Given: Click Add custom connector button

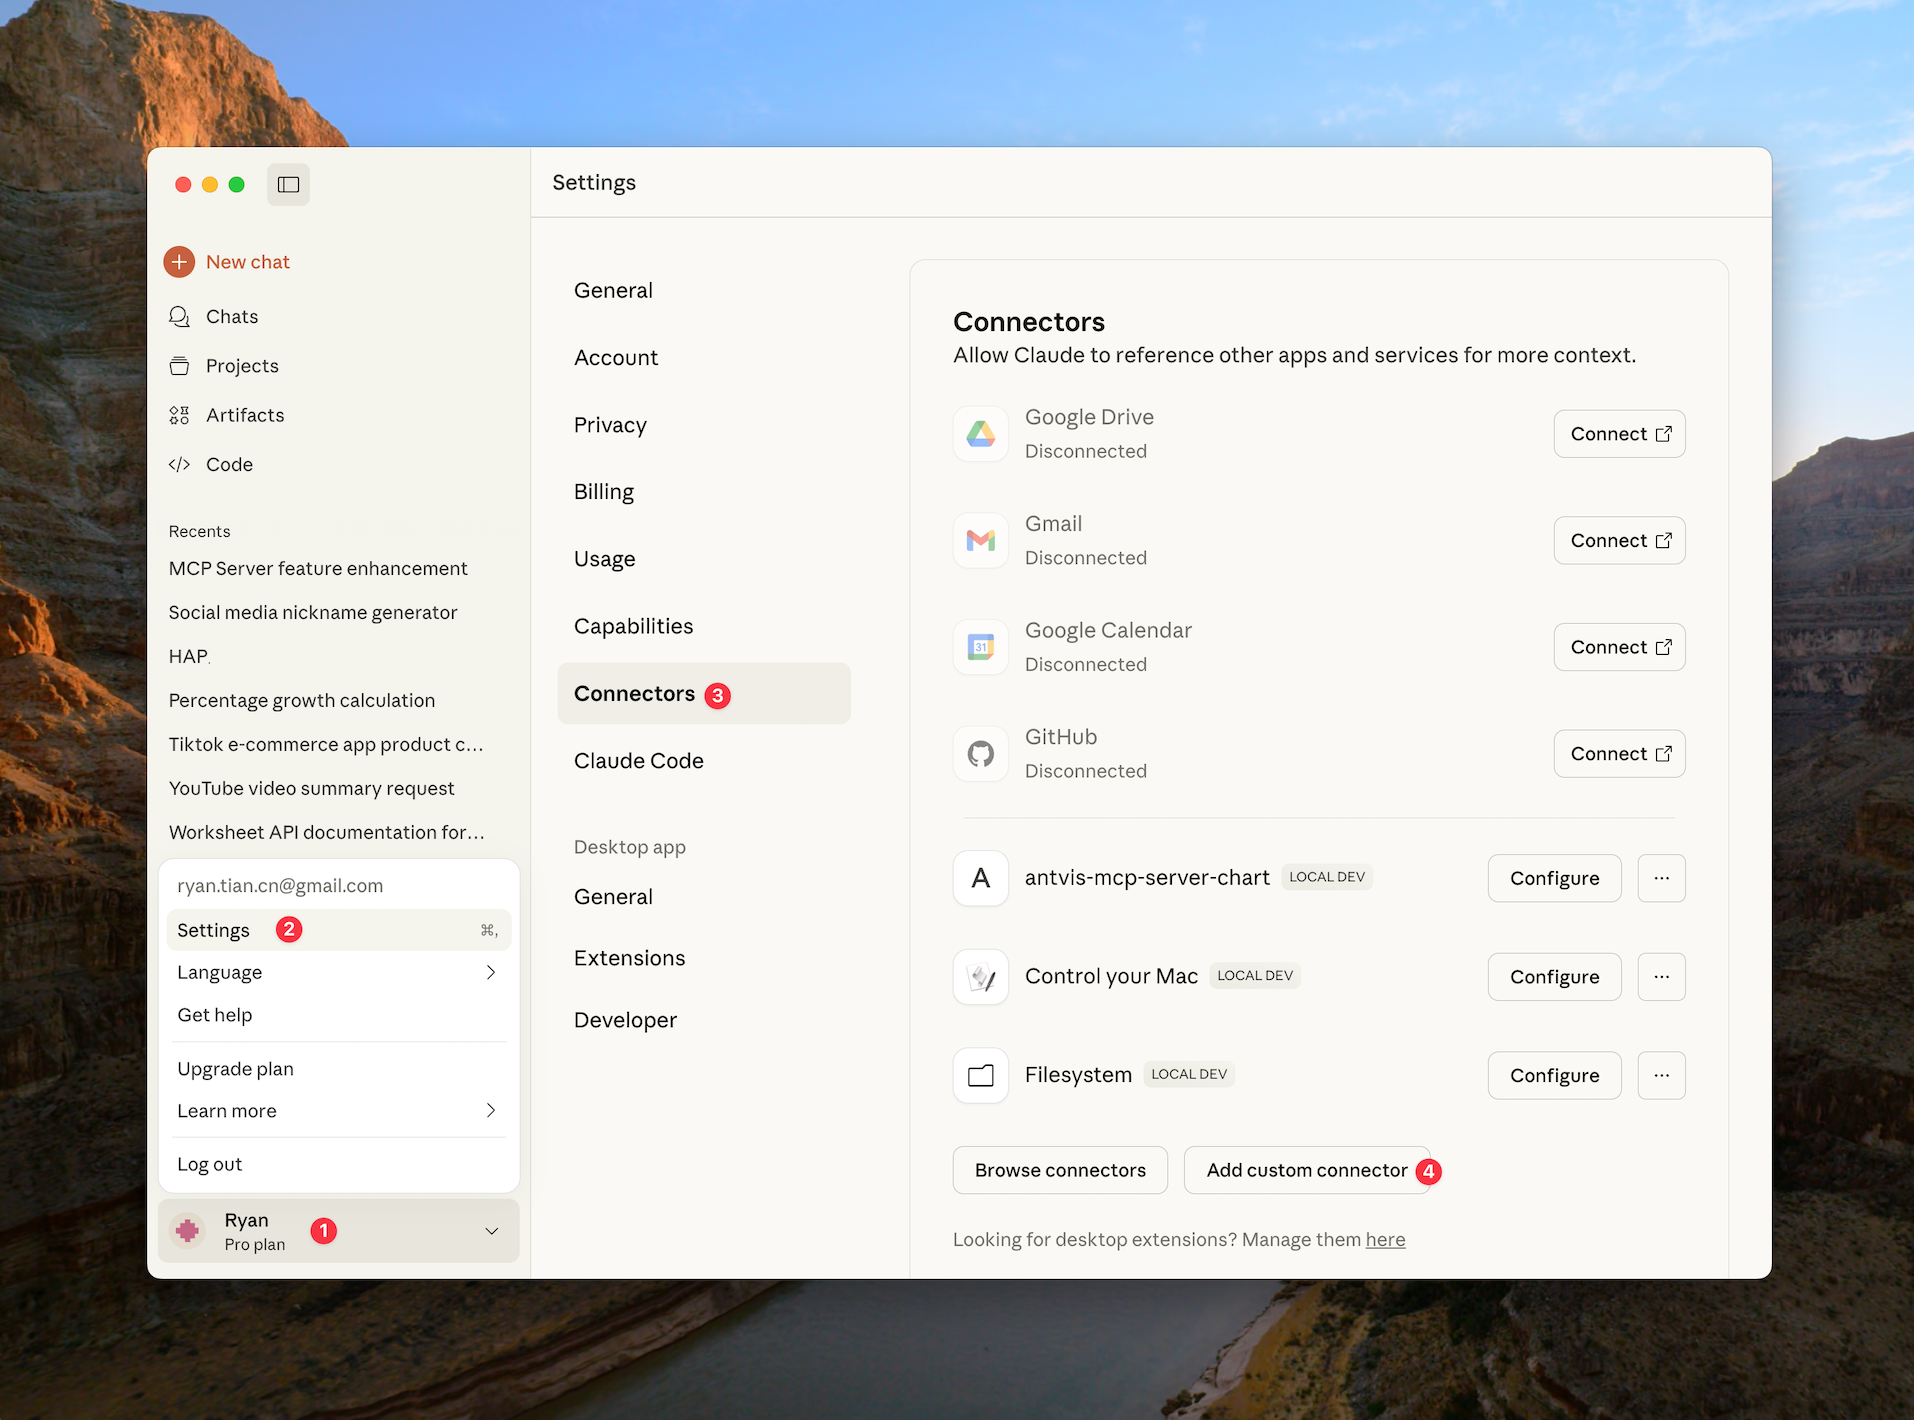Looking at the screenshot, I should (x=1306, y=1170).
